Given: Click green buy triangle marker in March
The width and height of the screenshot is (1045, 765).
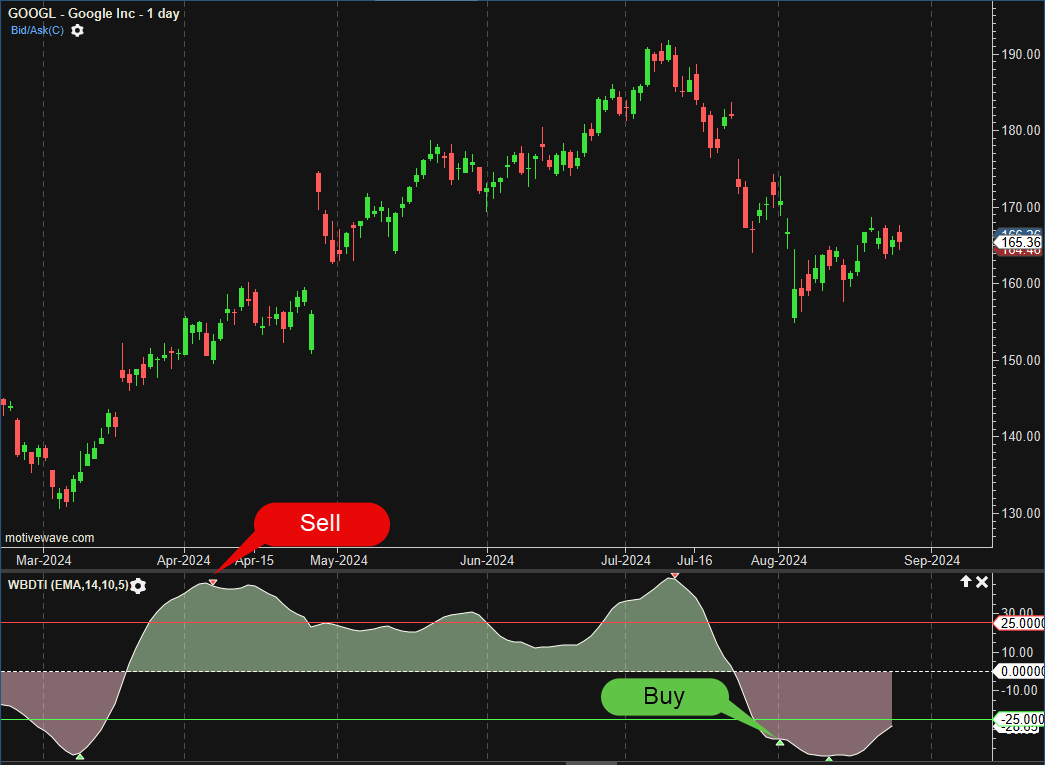Looking at the screenshot, I should coord(79,756).
